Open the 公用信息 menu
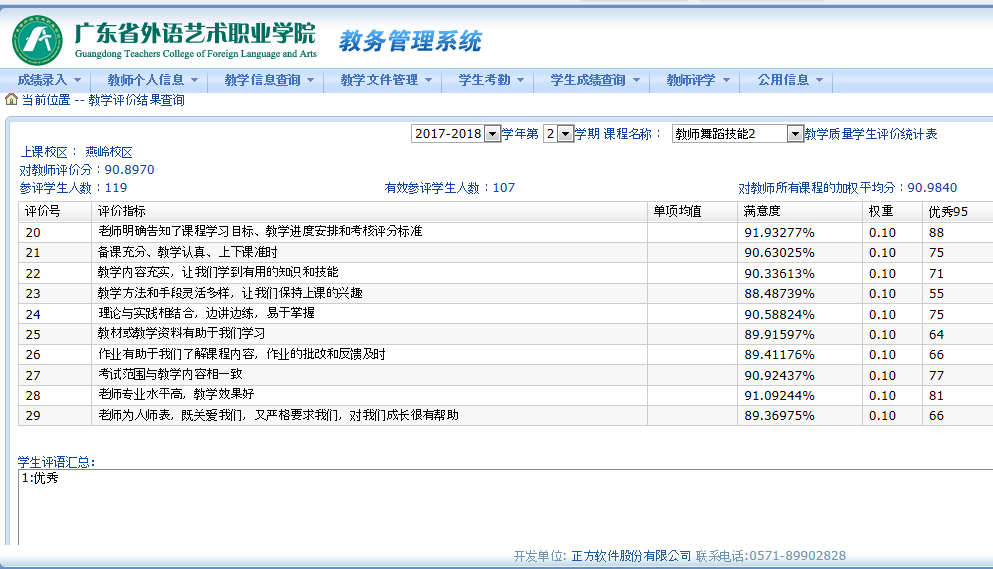This screenshot has height=569, width=993. click(790, 80)
